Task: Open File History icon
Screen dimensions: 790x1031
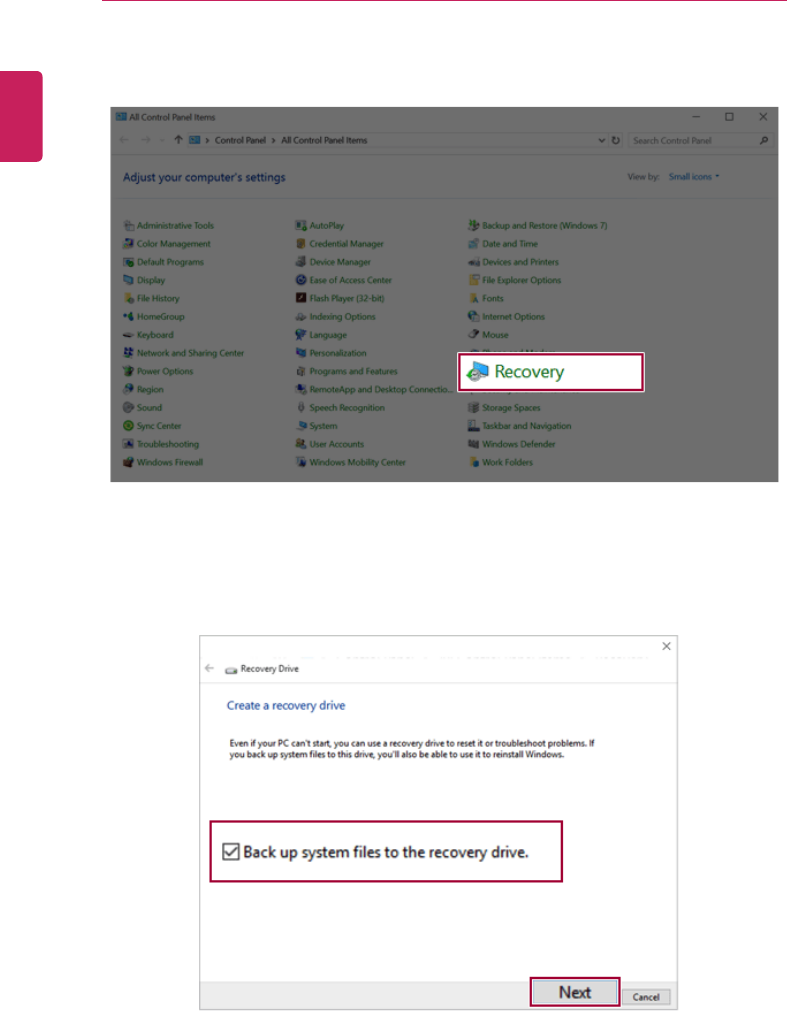Action: (x=129, y=299)
